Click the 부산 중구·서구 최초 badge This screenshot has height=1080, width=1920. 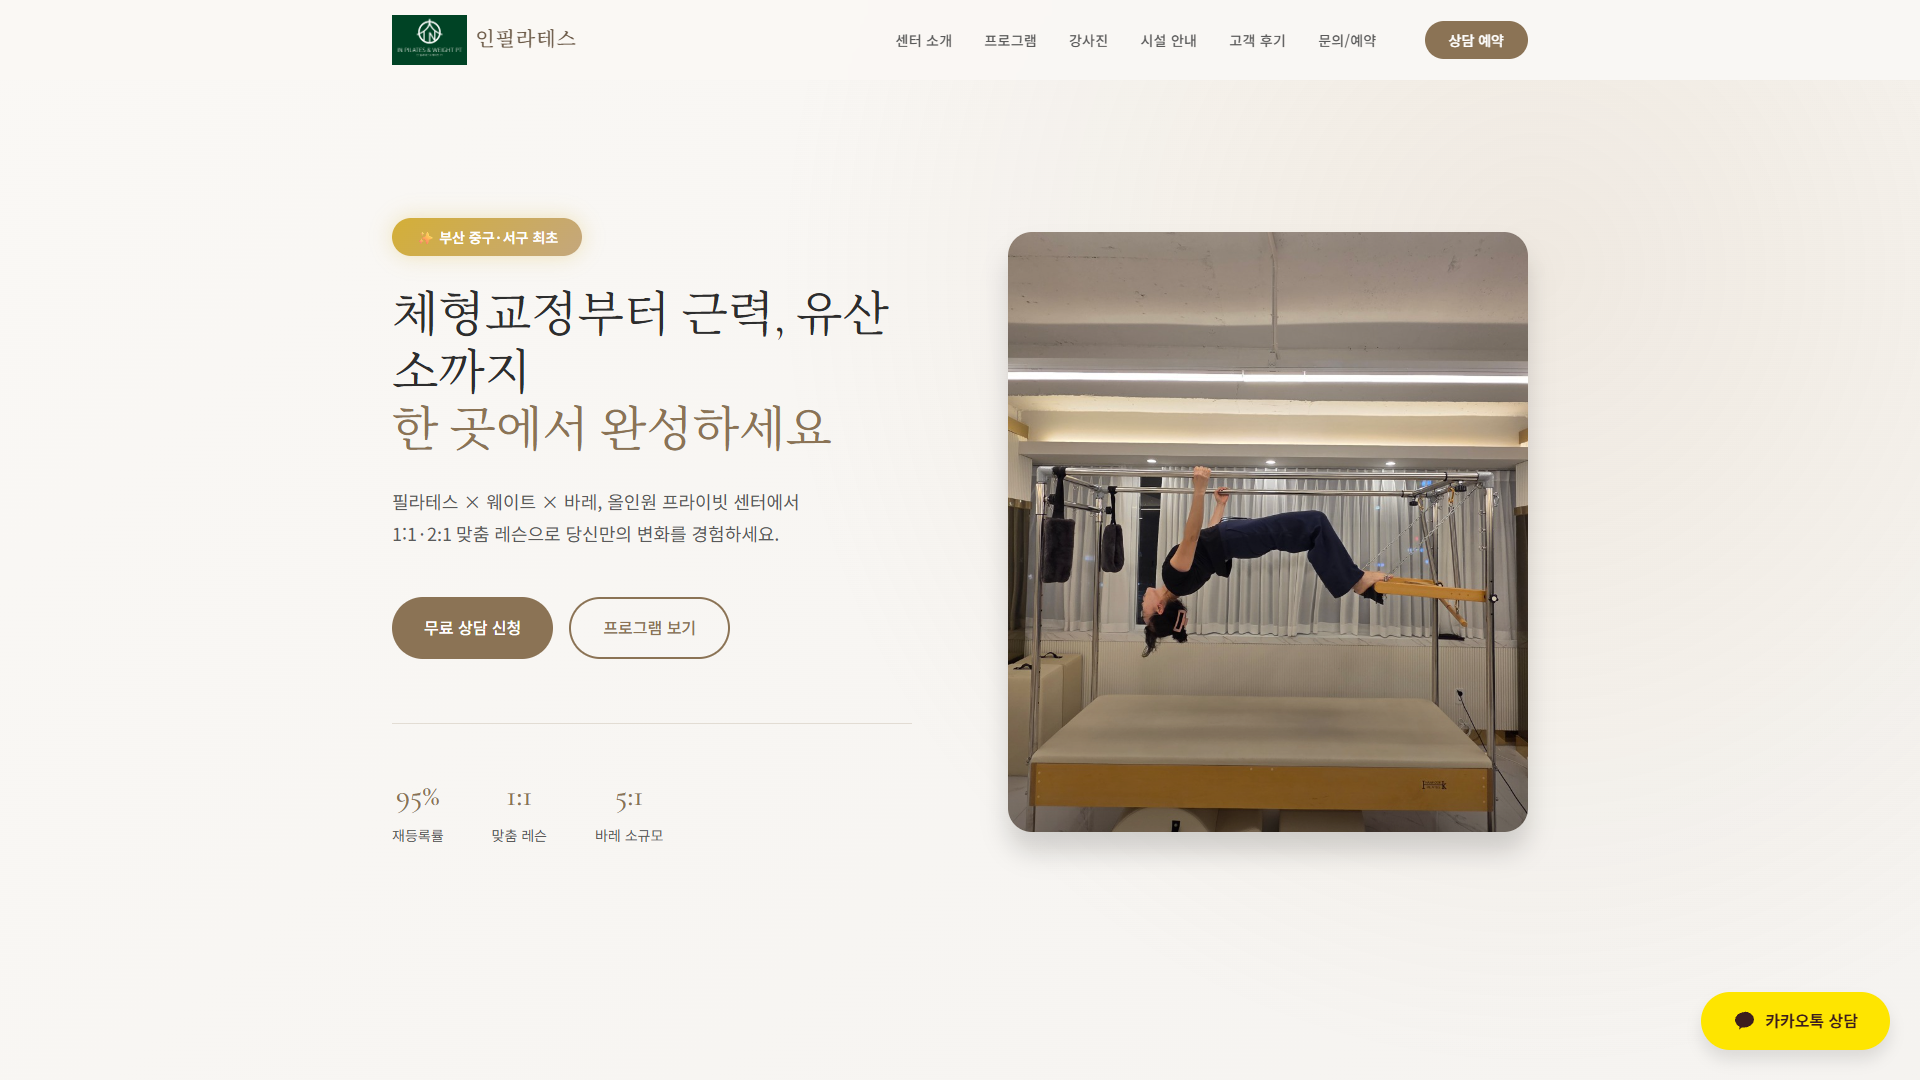[x=487, y=237]
